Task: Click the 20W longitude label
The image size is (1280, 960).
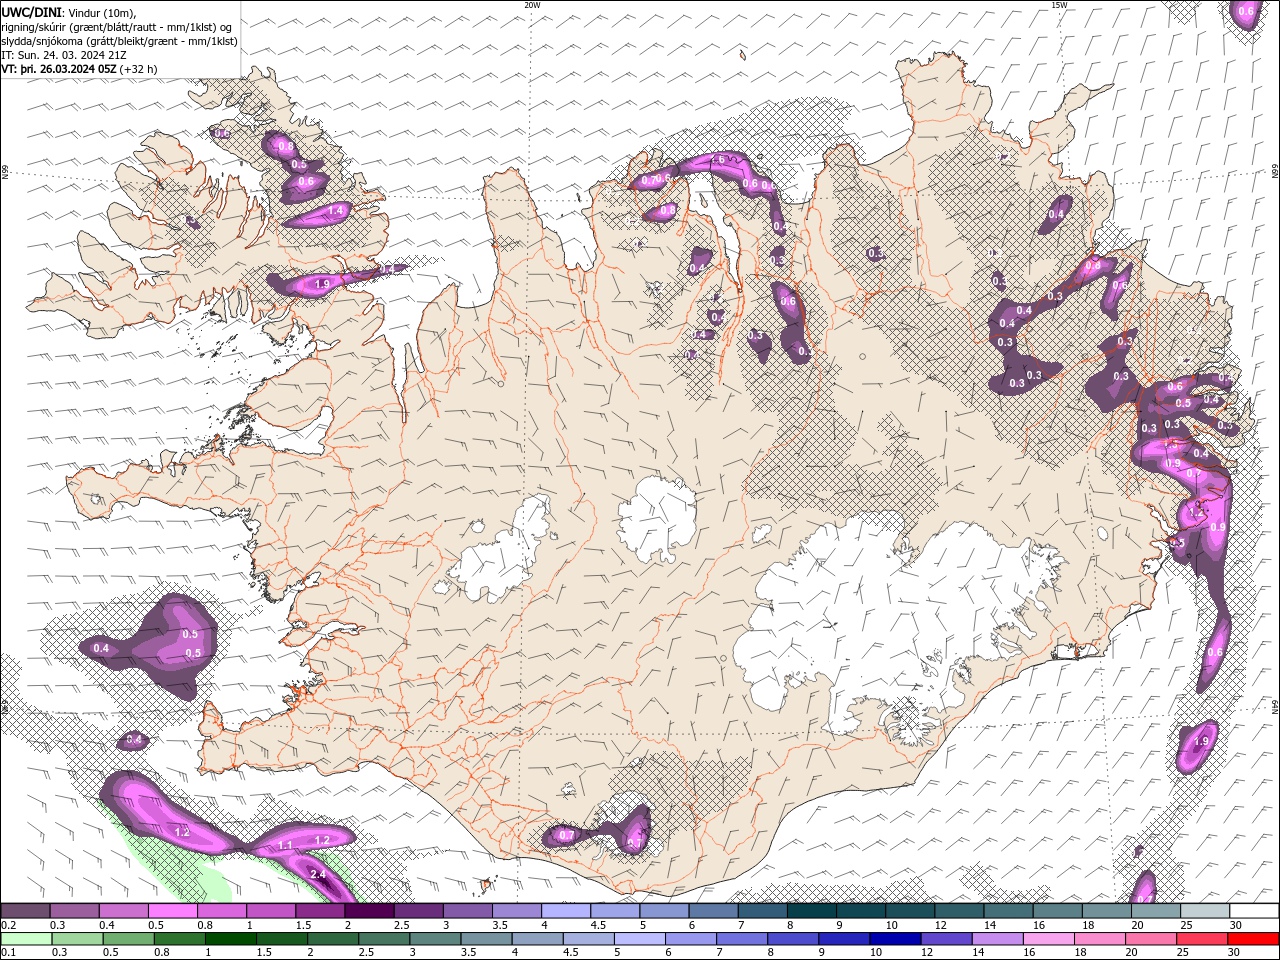Action: pyautogui.click(x=532, y=5)
